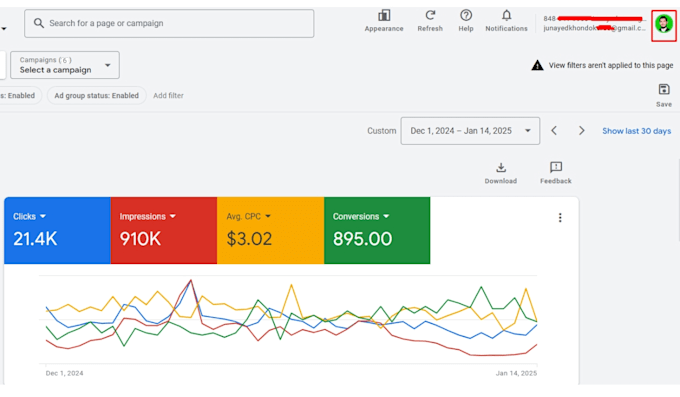Toggle the yellow Avg. CPC scorecard
This screenshot has width=680, height=397.
(x=271, y=230)
